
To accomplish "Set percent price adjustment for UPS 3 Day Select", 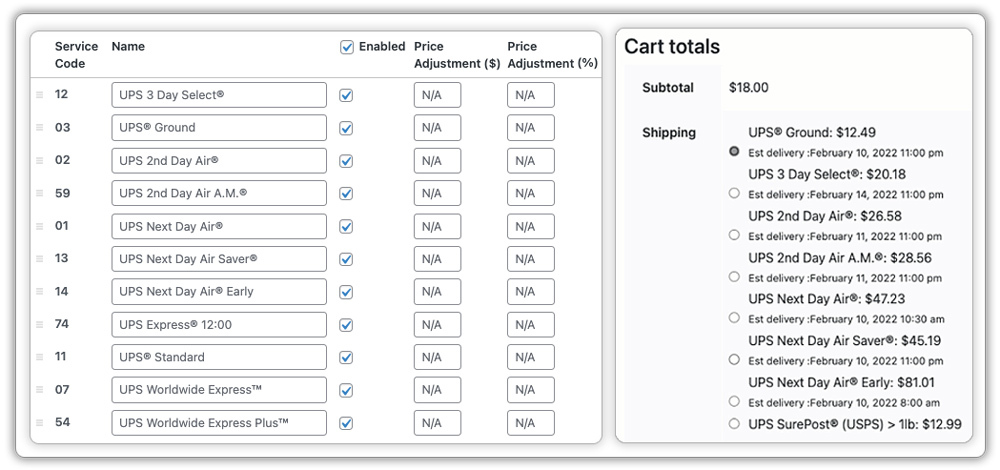I will pyautogui.click(x=531, y=95).
